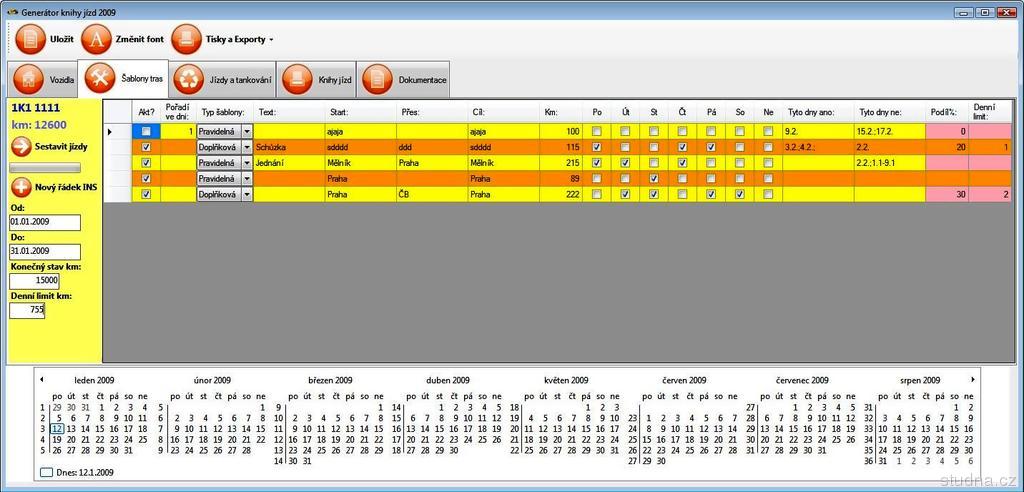Switch to Jízdy a tankování tab
Viewport: 1024px width, 492px height.
pos(186,79)
